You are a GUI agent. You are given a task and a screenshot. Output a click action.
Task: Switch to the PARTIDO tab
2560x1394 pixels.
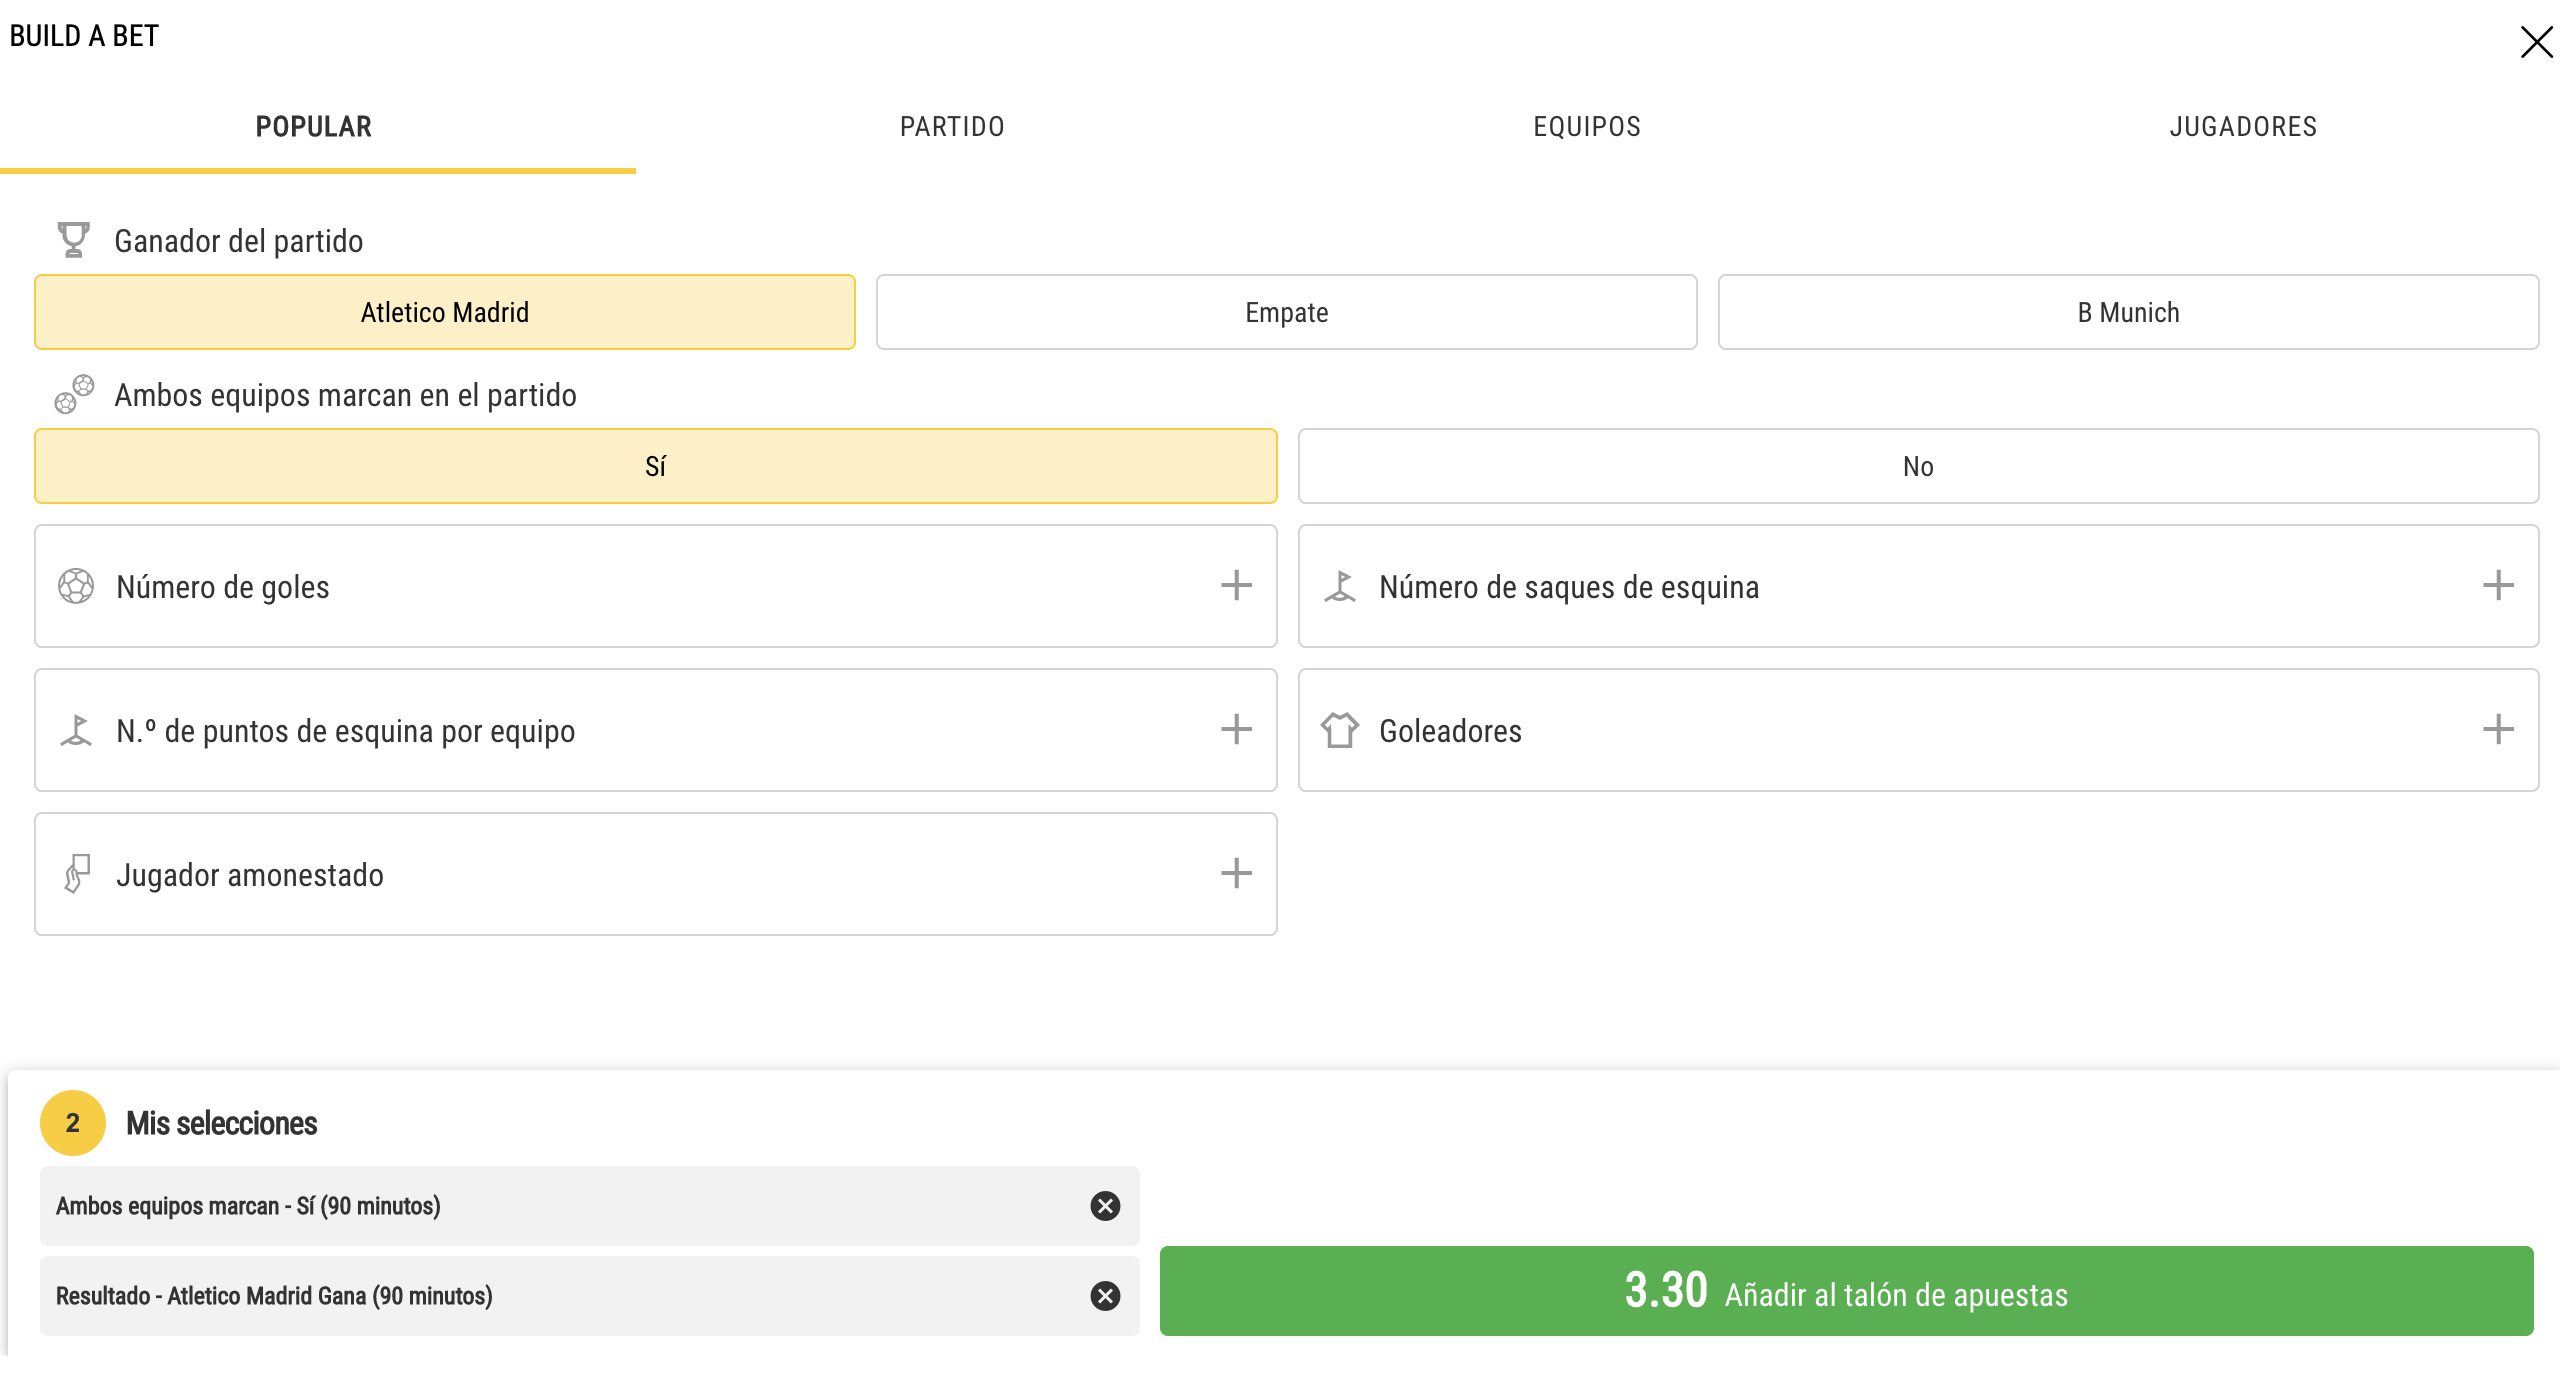pos(952,127)
